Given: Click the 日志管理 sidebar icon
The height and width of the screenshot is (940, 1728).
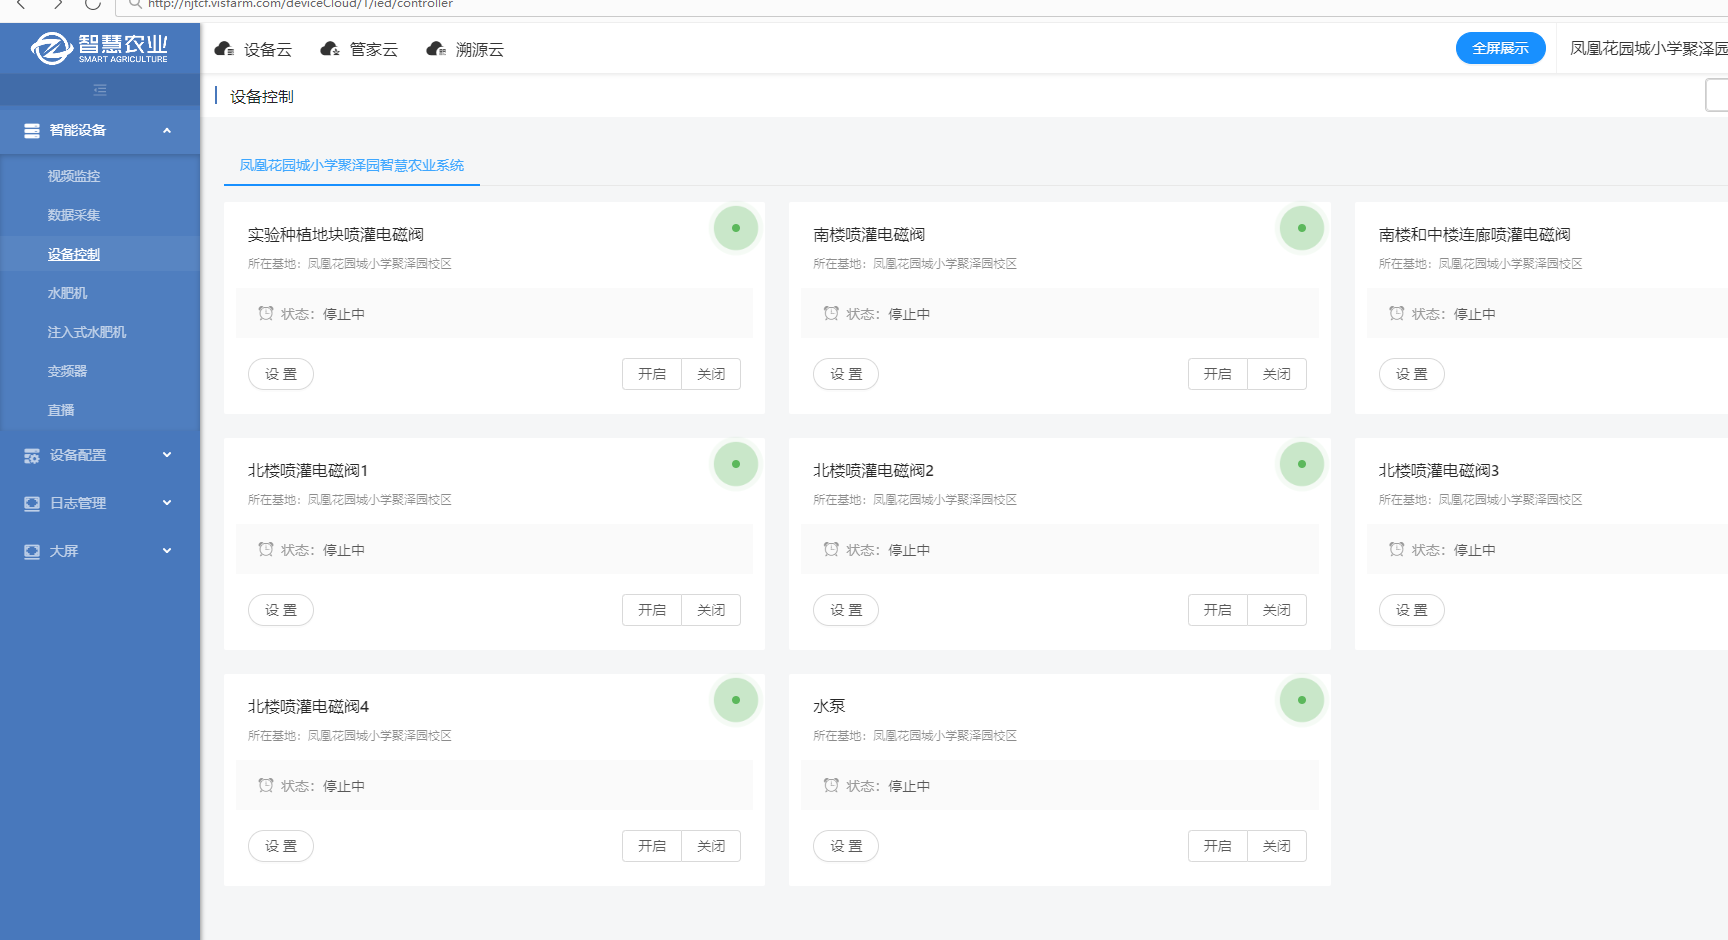Looking at the screenshot, I should 32,503.
